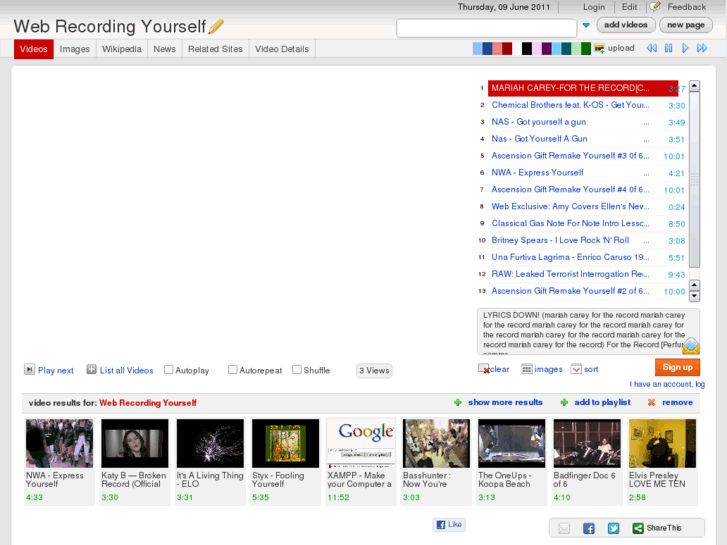
Task: Click the pencil edit icon beside the title
Action: (216, 26)
